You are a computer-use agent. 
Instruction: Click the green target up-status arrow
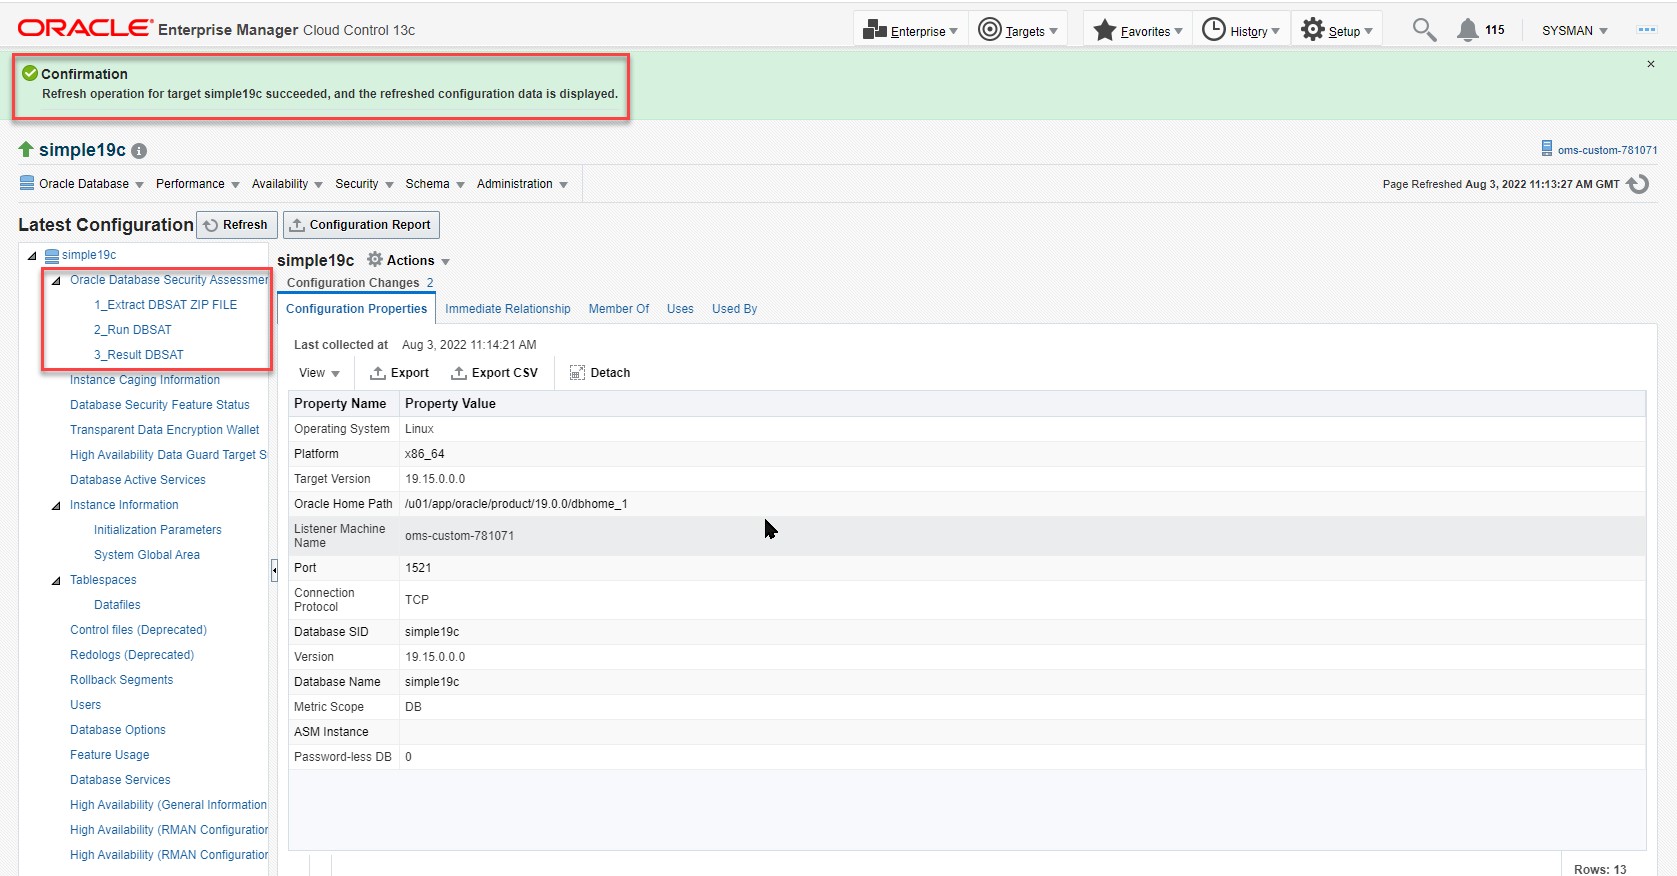[26, 149]
